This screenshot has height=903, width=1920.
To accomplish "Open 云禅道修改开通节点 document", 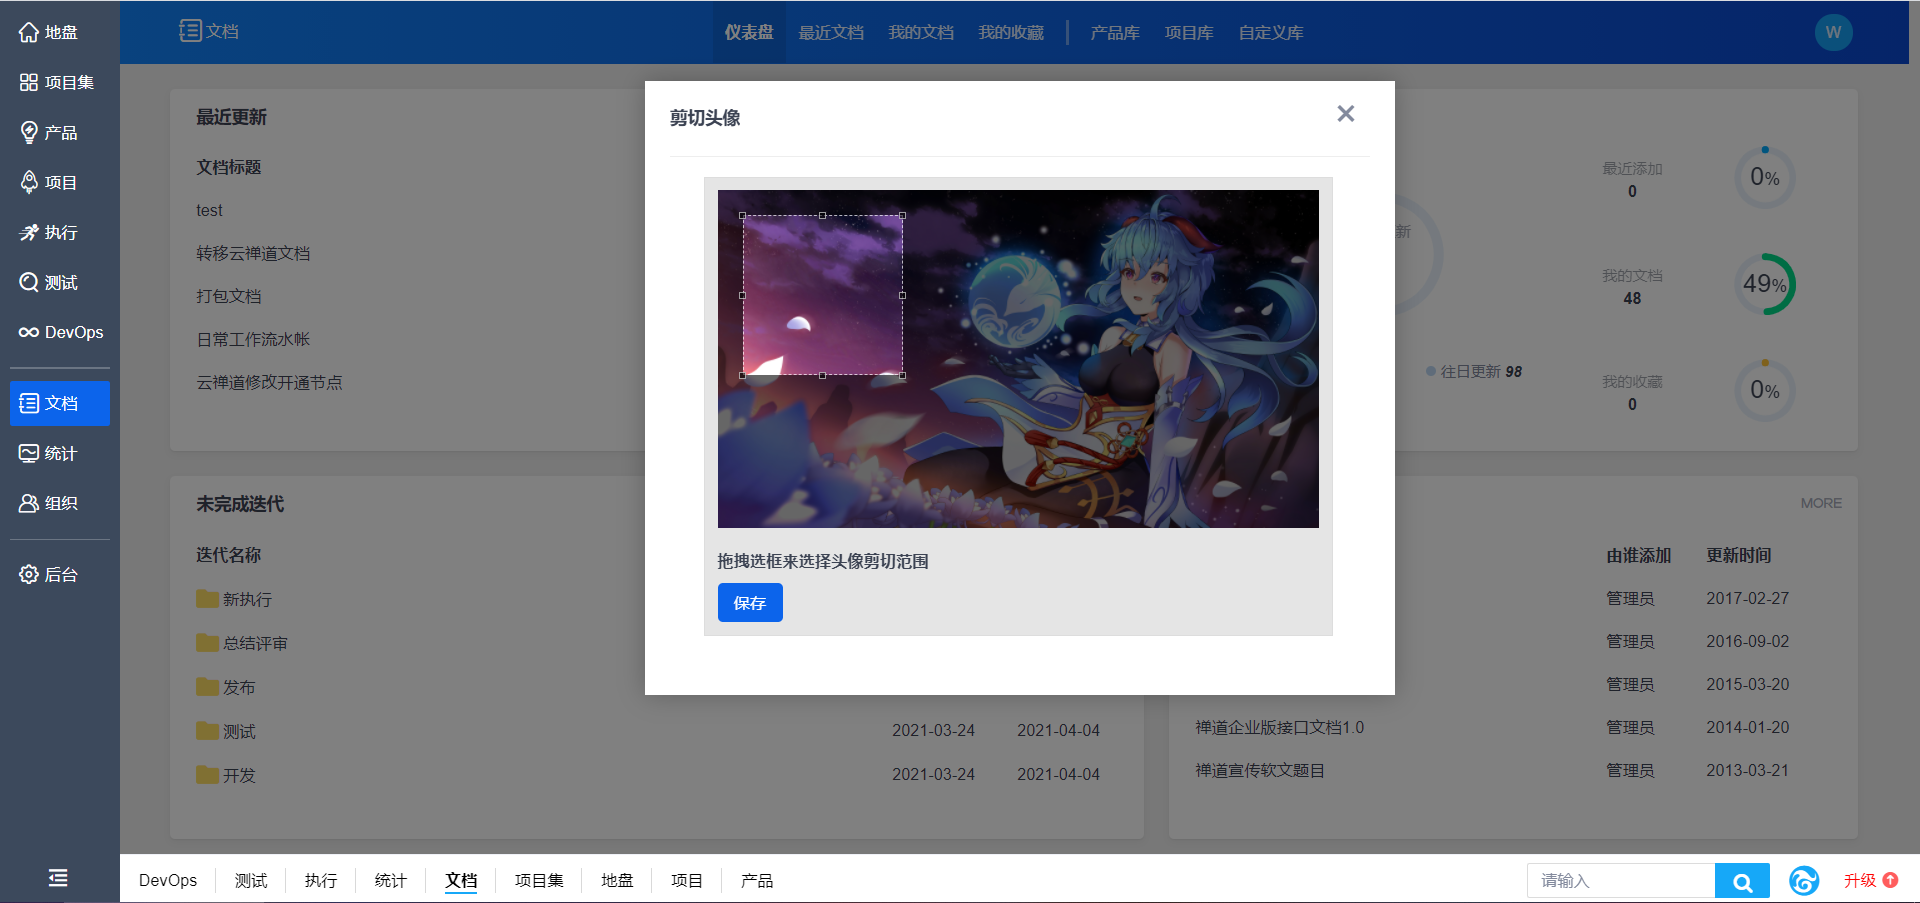I will point(269,382).
